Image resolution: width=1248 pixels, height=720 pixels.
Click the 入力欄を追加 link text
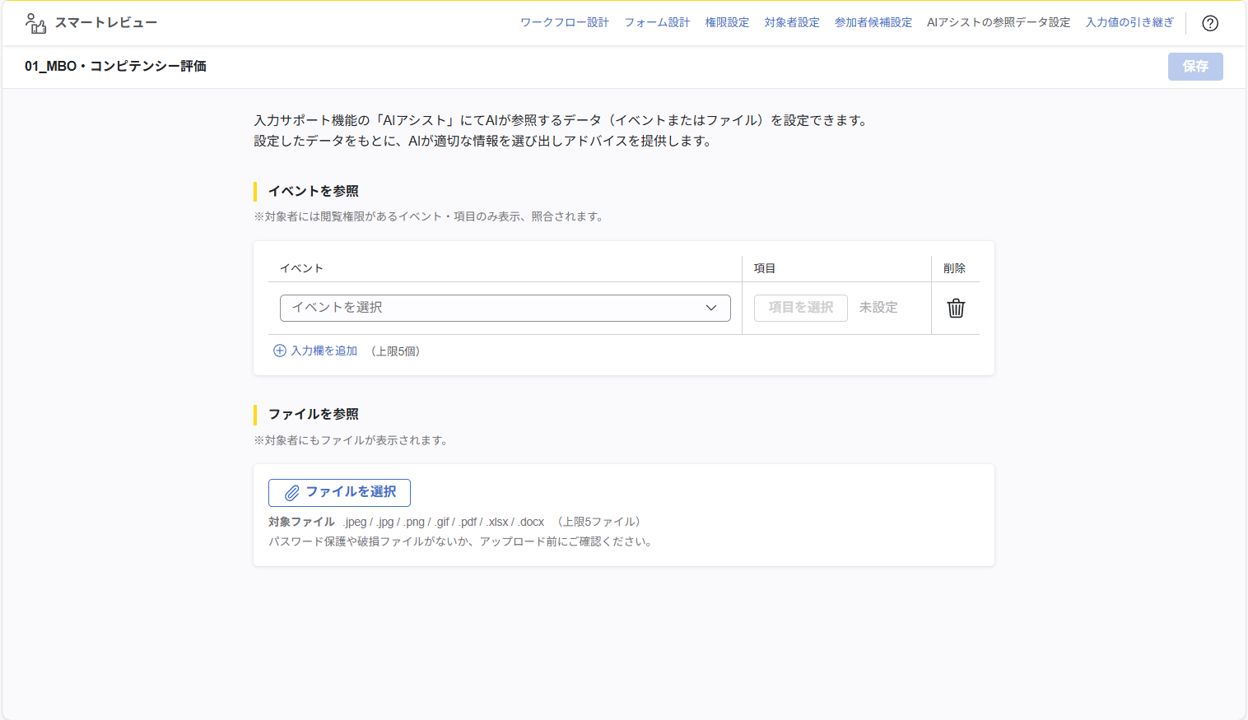324,351
